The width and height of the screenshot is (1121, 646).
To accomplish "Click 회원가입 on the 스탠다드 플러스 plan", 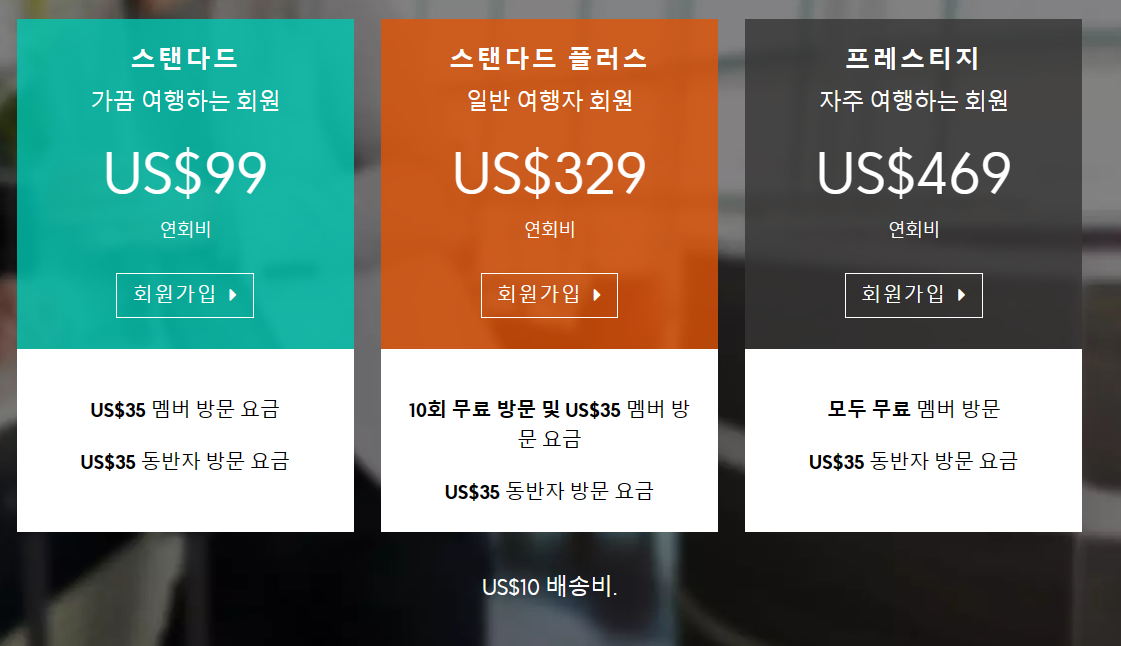I will 548,295.
